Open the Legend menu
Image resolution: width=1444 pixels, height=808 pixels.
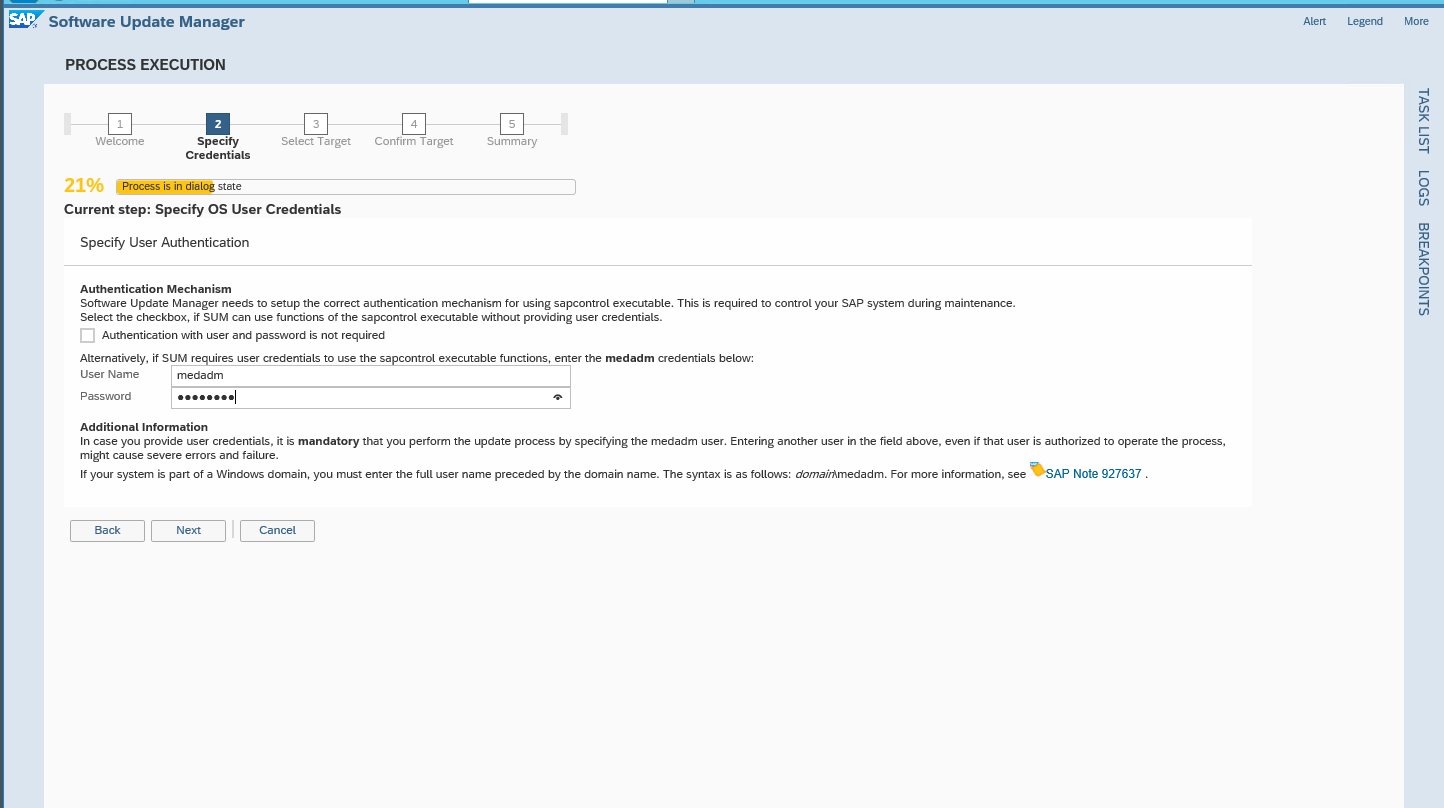click(x=1364, y=21)
